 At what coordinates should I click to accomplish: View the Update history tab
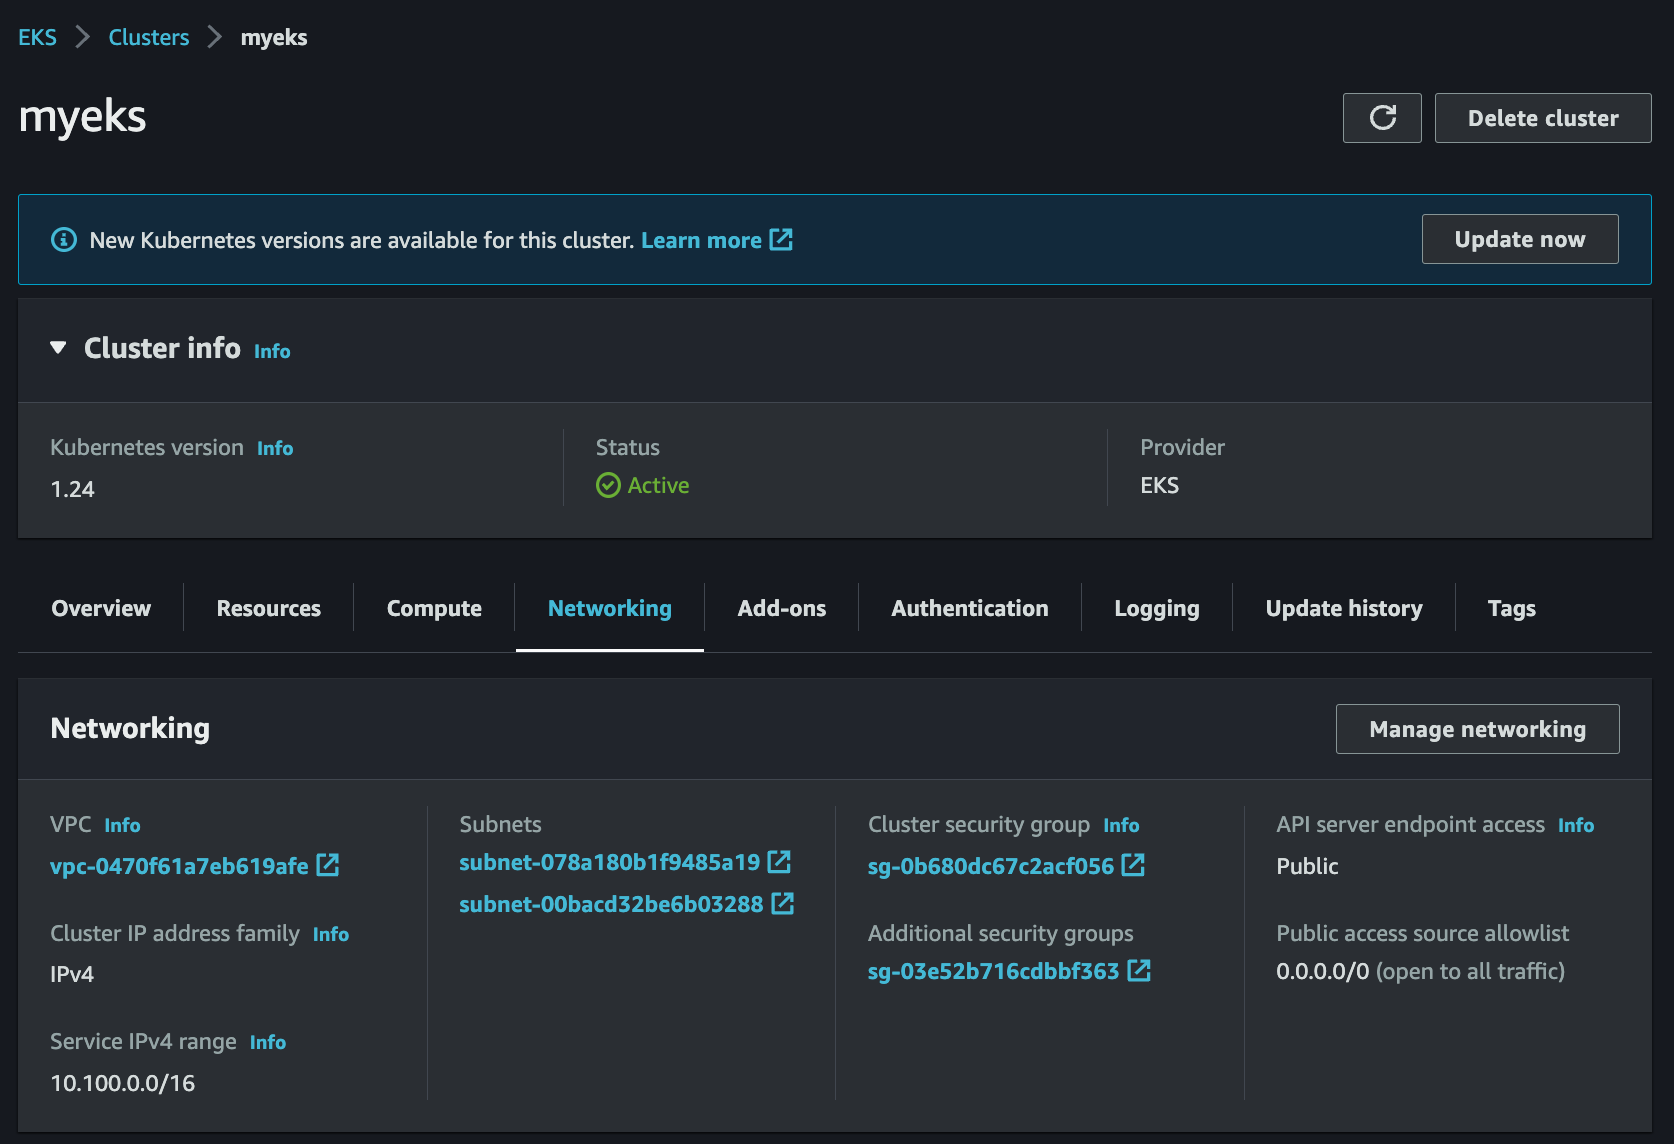point(1344,608)
